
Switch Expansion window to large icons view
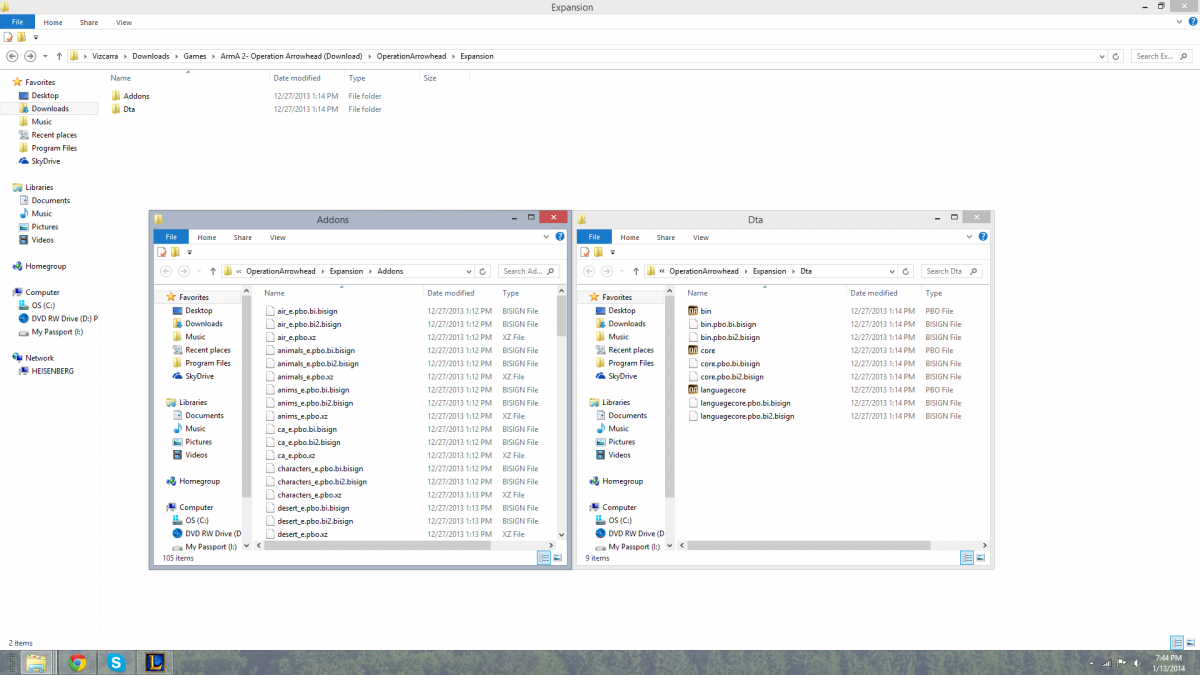[1190, 642]
